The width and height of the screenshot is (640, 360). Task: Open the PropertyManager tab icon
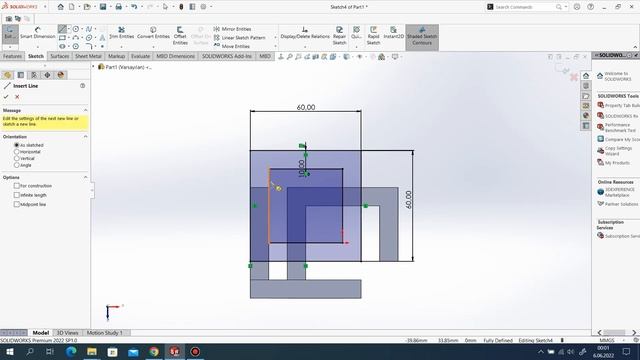(21, 75)
